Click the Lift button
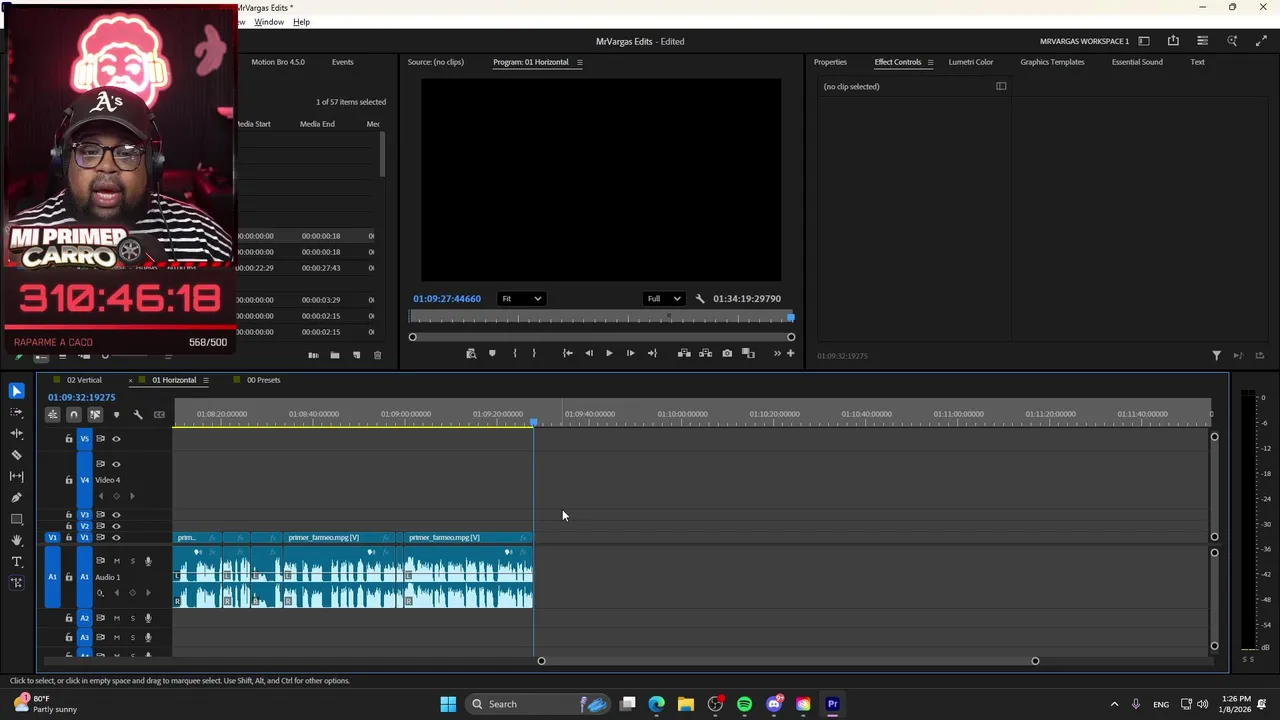1280x720 pixels. [x=684, y=353]
